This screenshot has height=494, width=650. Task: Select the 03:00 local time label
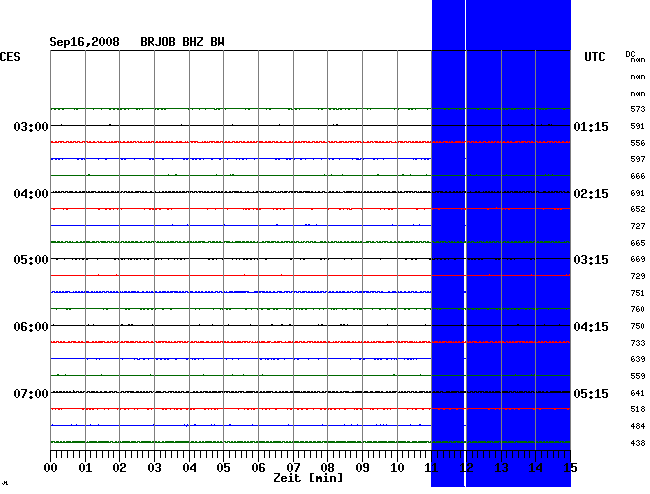pyautogui.click(x=31, y=126)
